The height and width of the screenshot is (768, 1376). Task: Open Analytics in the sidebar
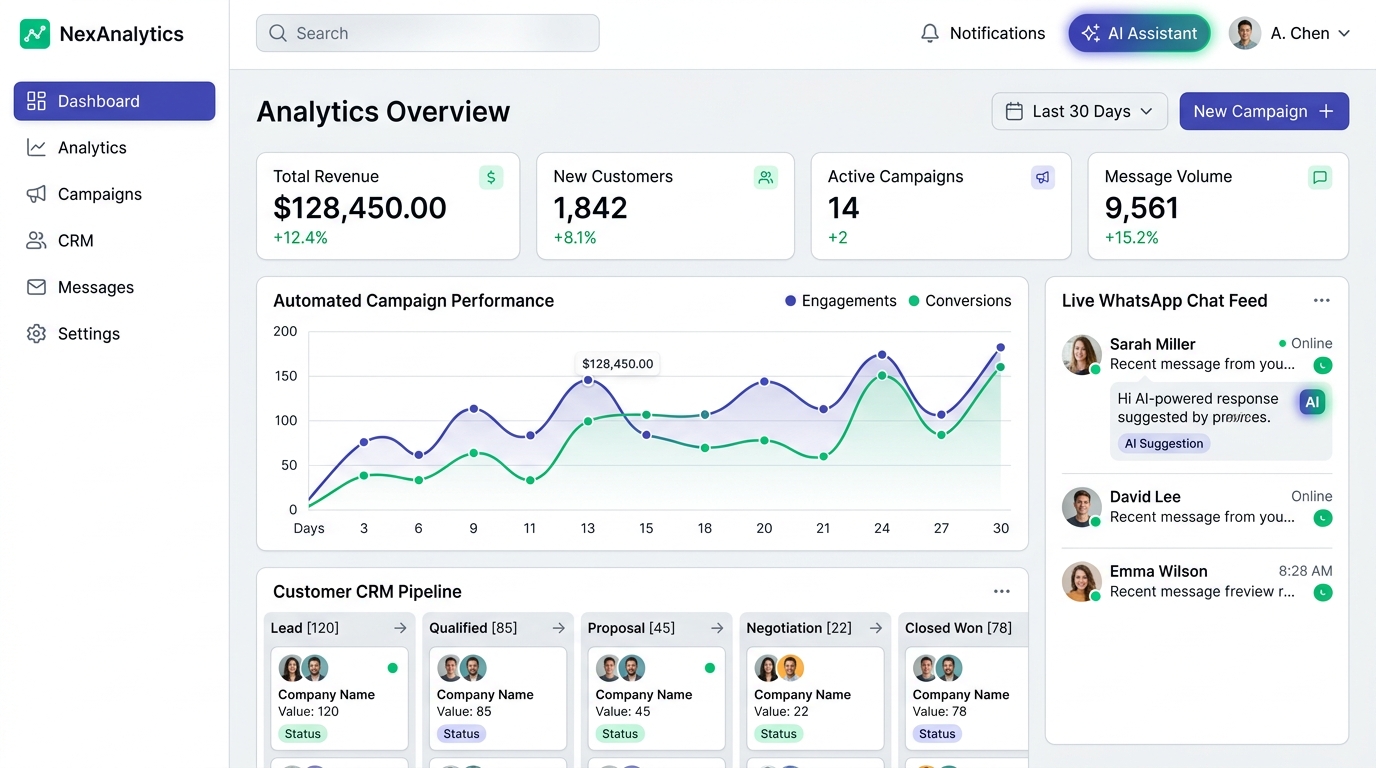coord(114,148)
